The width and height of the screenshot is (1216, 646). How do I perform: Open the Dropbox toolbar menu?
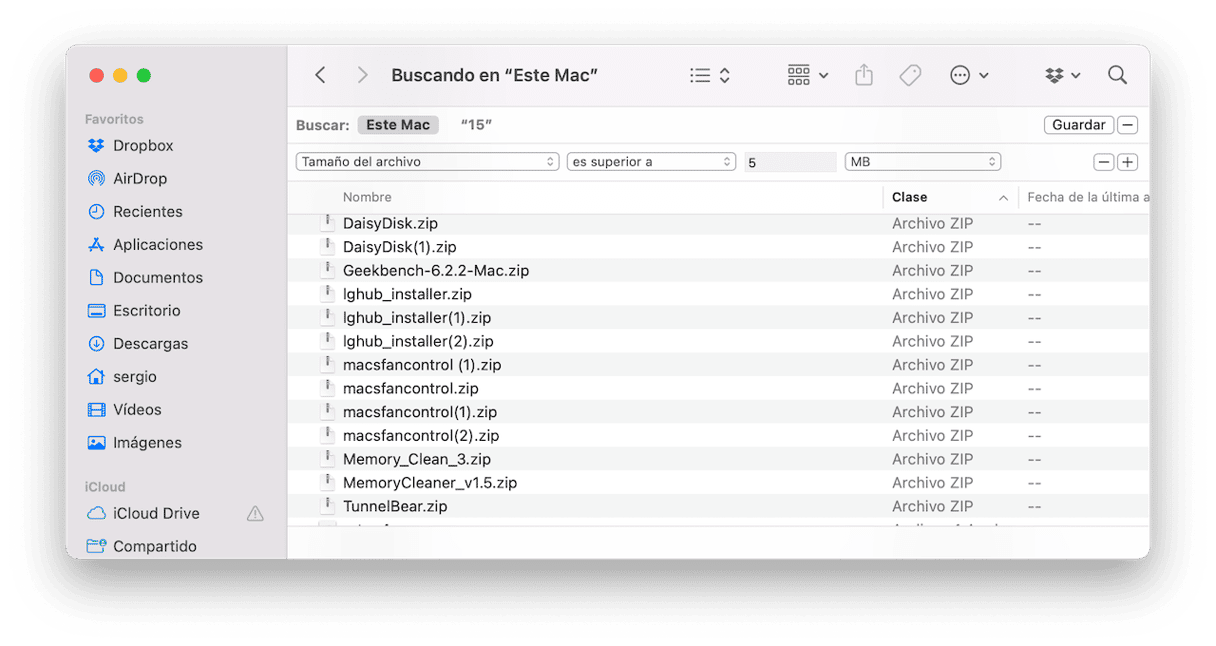click(x=1062, y=75)
